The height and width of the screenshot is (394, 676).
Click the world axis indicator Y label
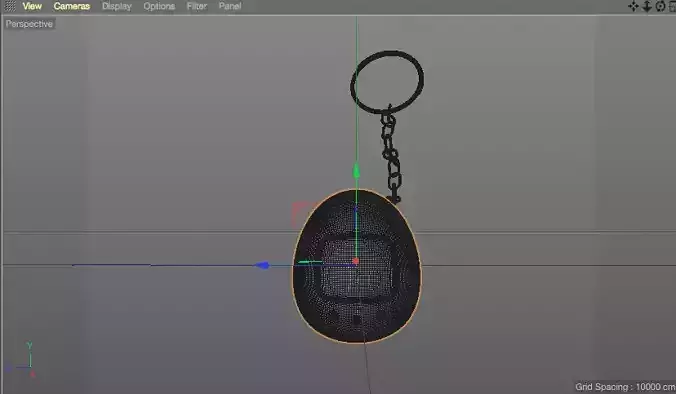pyautogui.click(x=29, y=346)
